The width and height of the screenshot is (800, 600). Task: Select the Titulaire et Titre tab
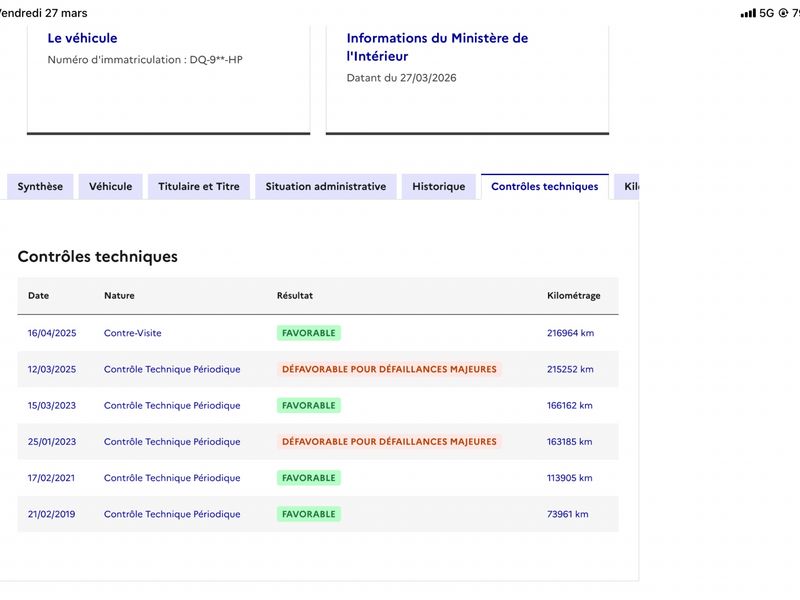[198, 187]
